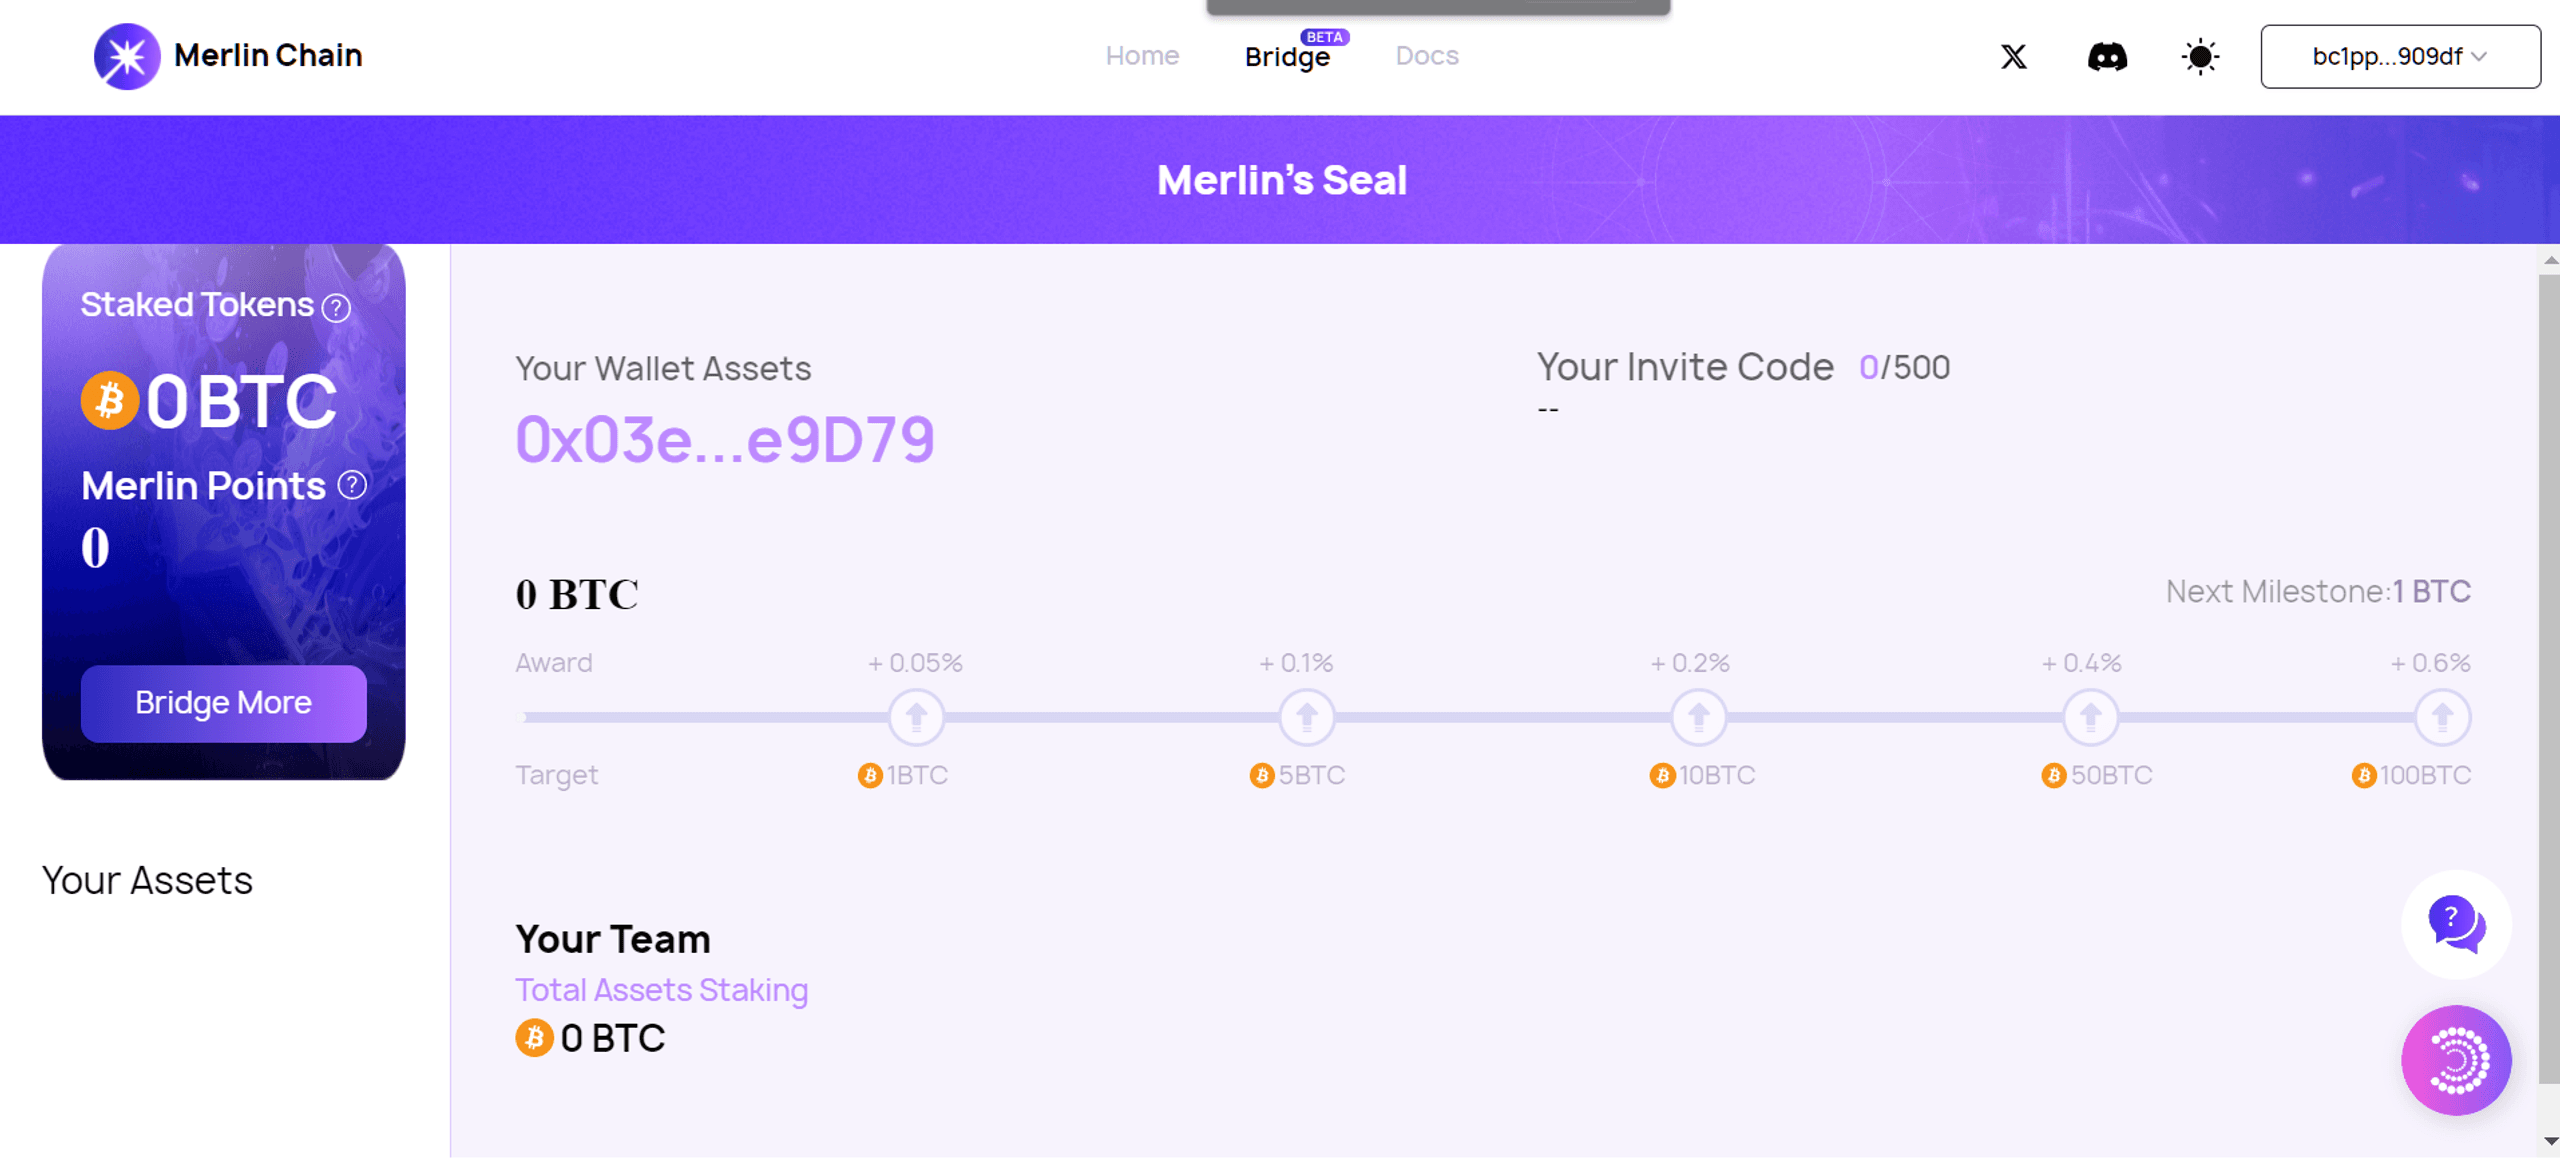Open the Discord community icon
Viewport: 2560px width, 1166px height.
[x=2108, y=56]
